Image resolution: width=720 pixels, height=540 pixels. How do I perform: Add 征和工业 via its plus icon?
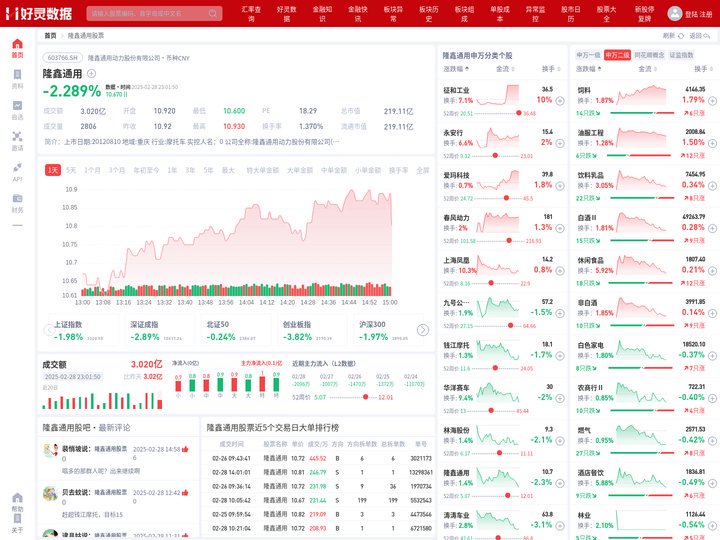tap(560, 101)
